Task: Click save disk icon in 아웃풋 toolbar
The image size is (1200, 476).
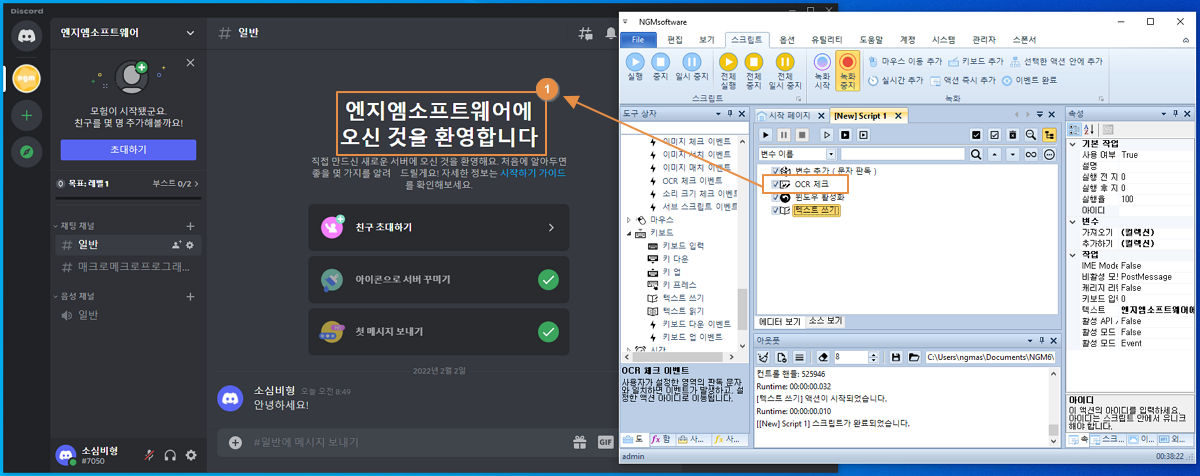Action: [896, 357]
